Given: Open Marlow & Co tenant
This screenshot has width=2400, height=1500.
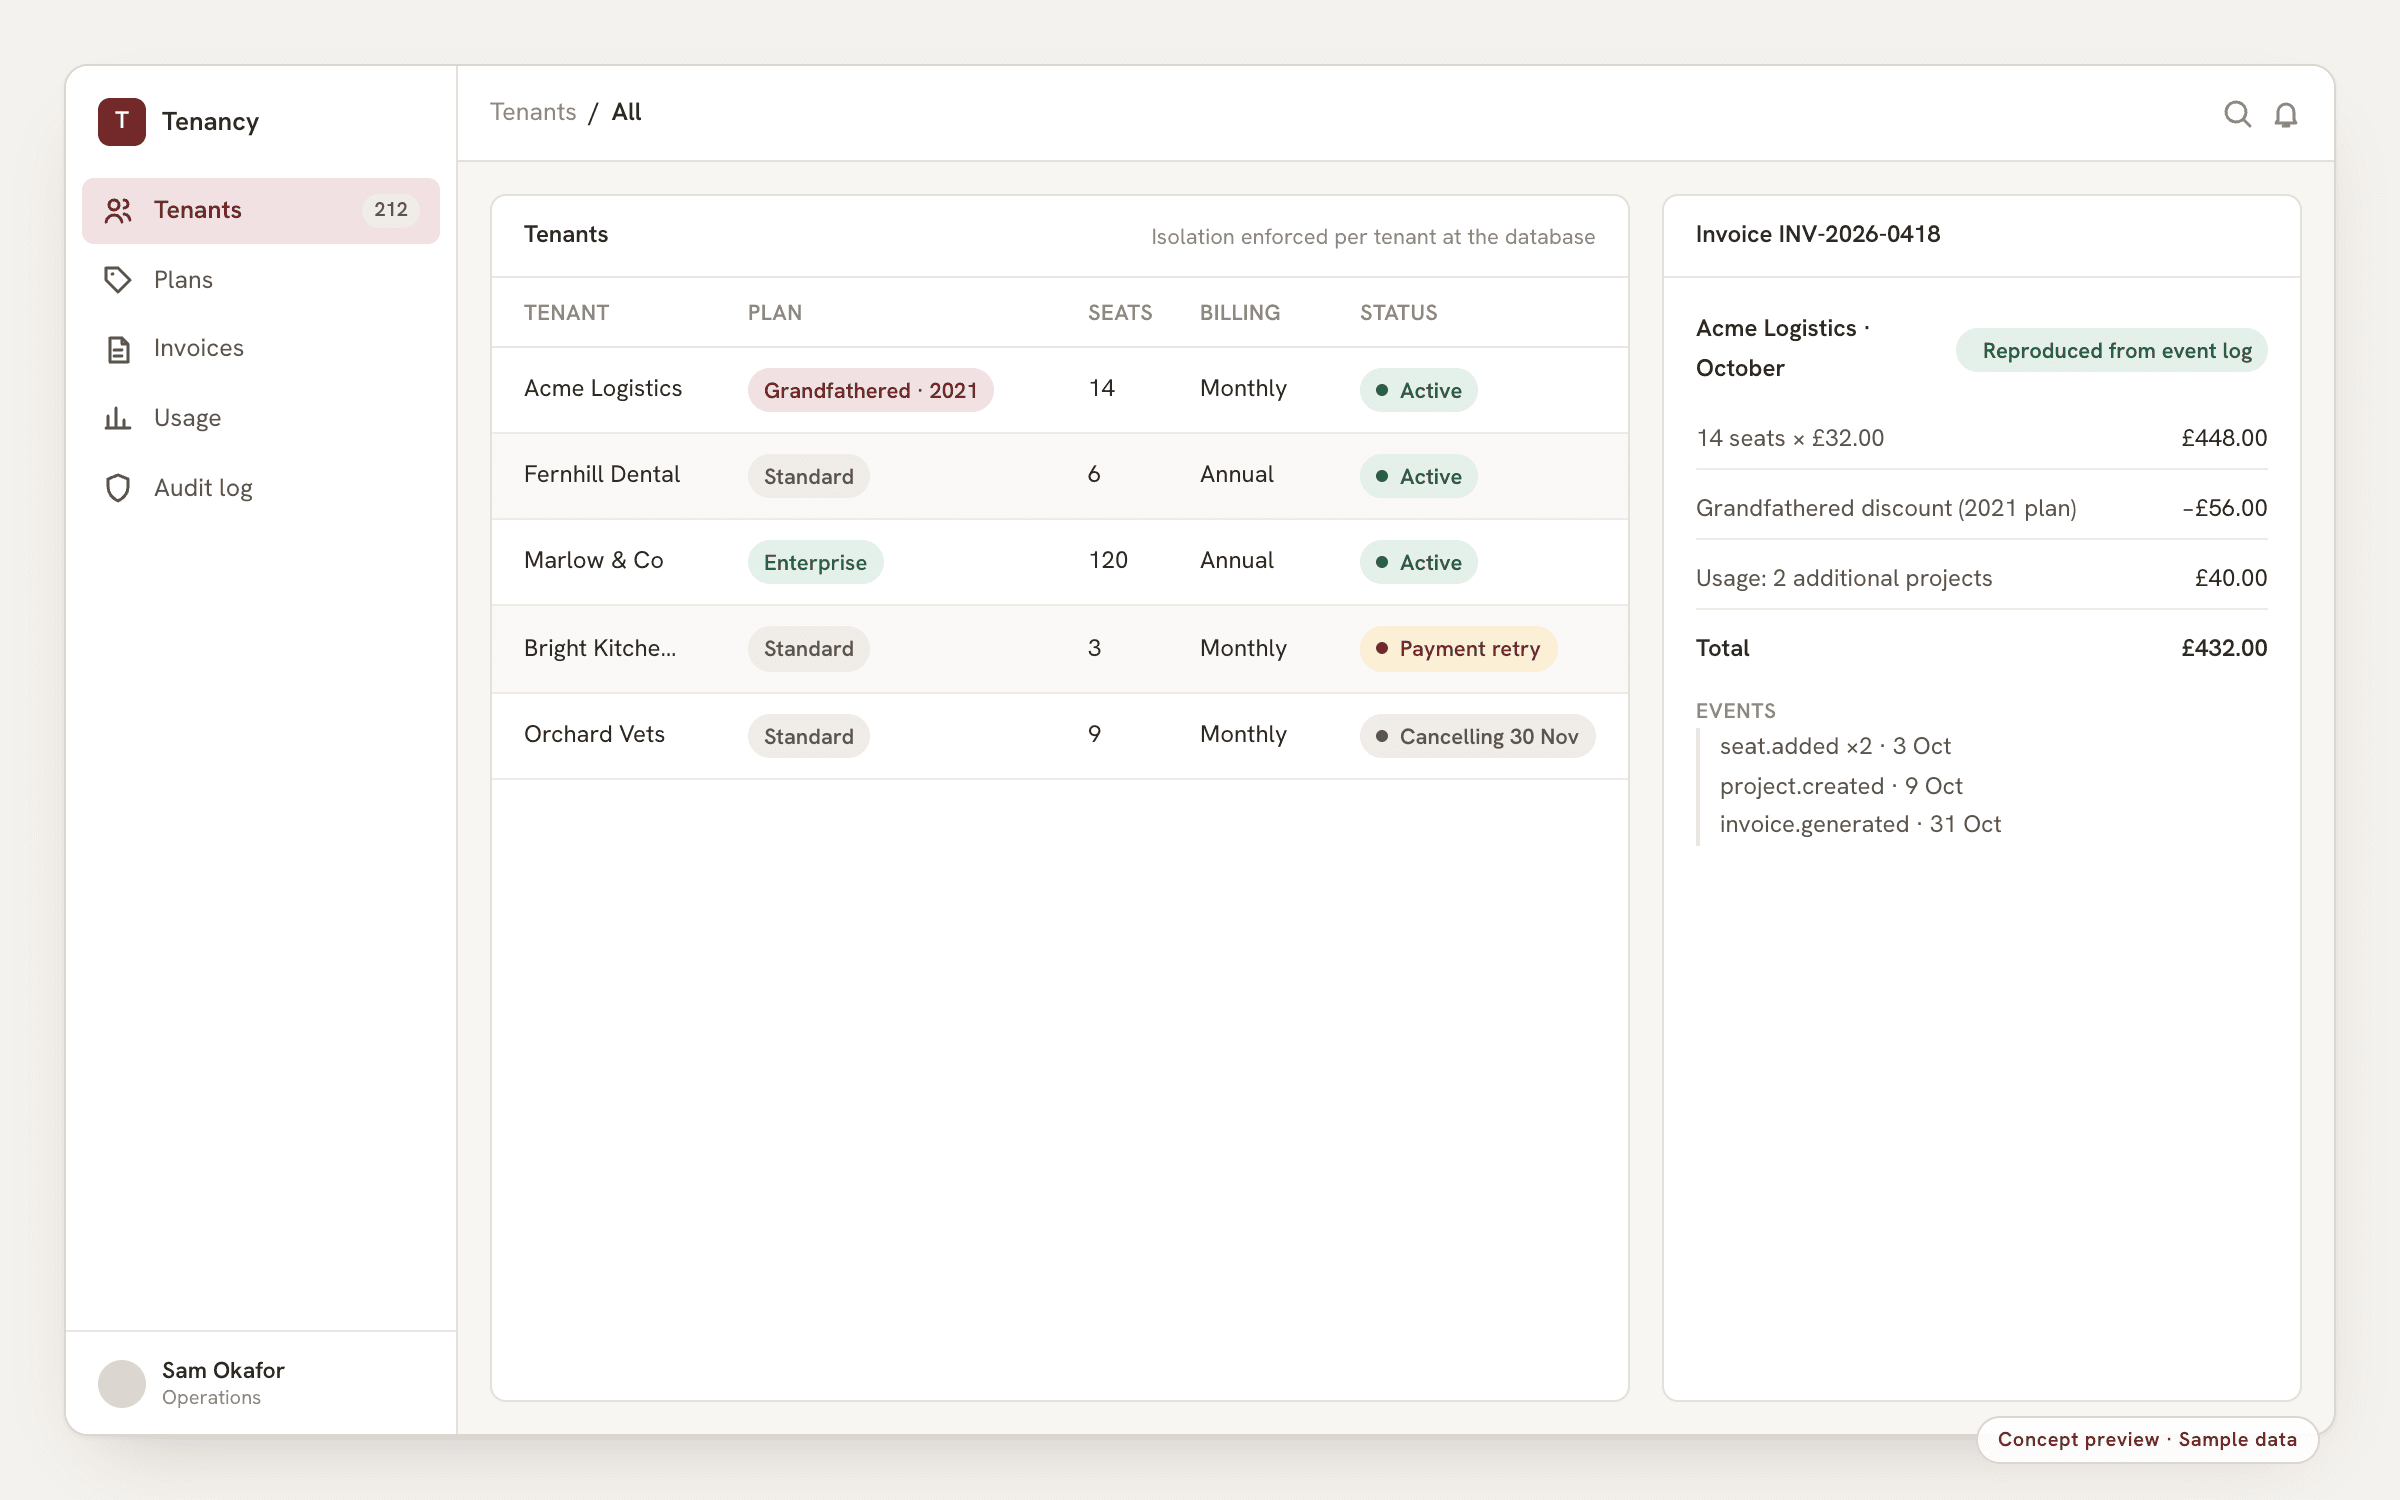Looking at the screenshot, I should coord(1059,562).
